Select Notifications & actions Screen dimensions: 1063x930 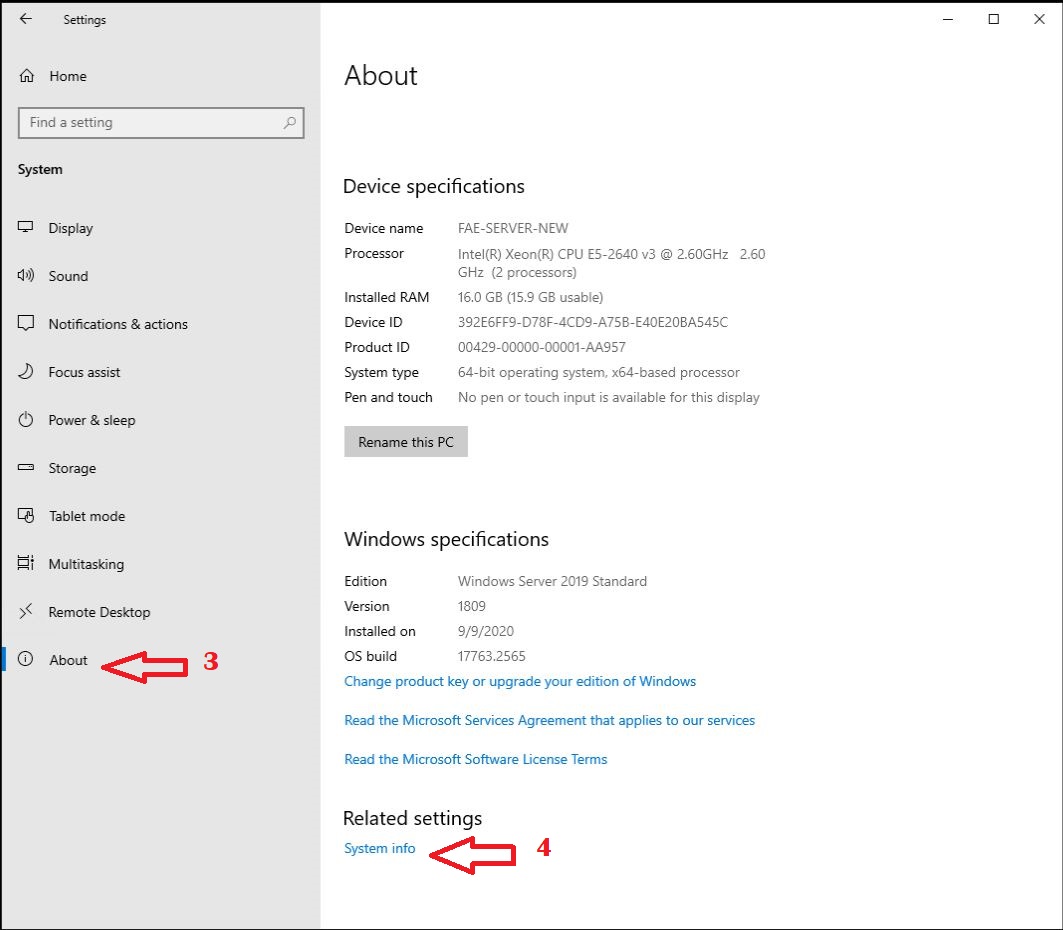(118, 325)
